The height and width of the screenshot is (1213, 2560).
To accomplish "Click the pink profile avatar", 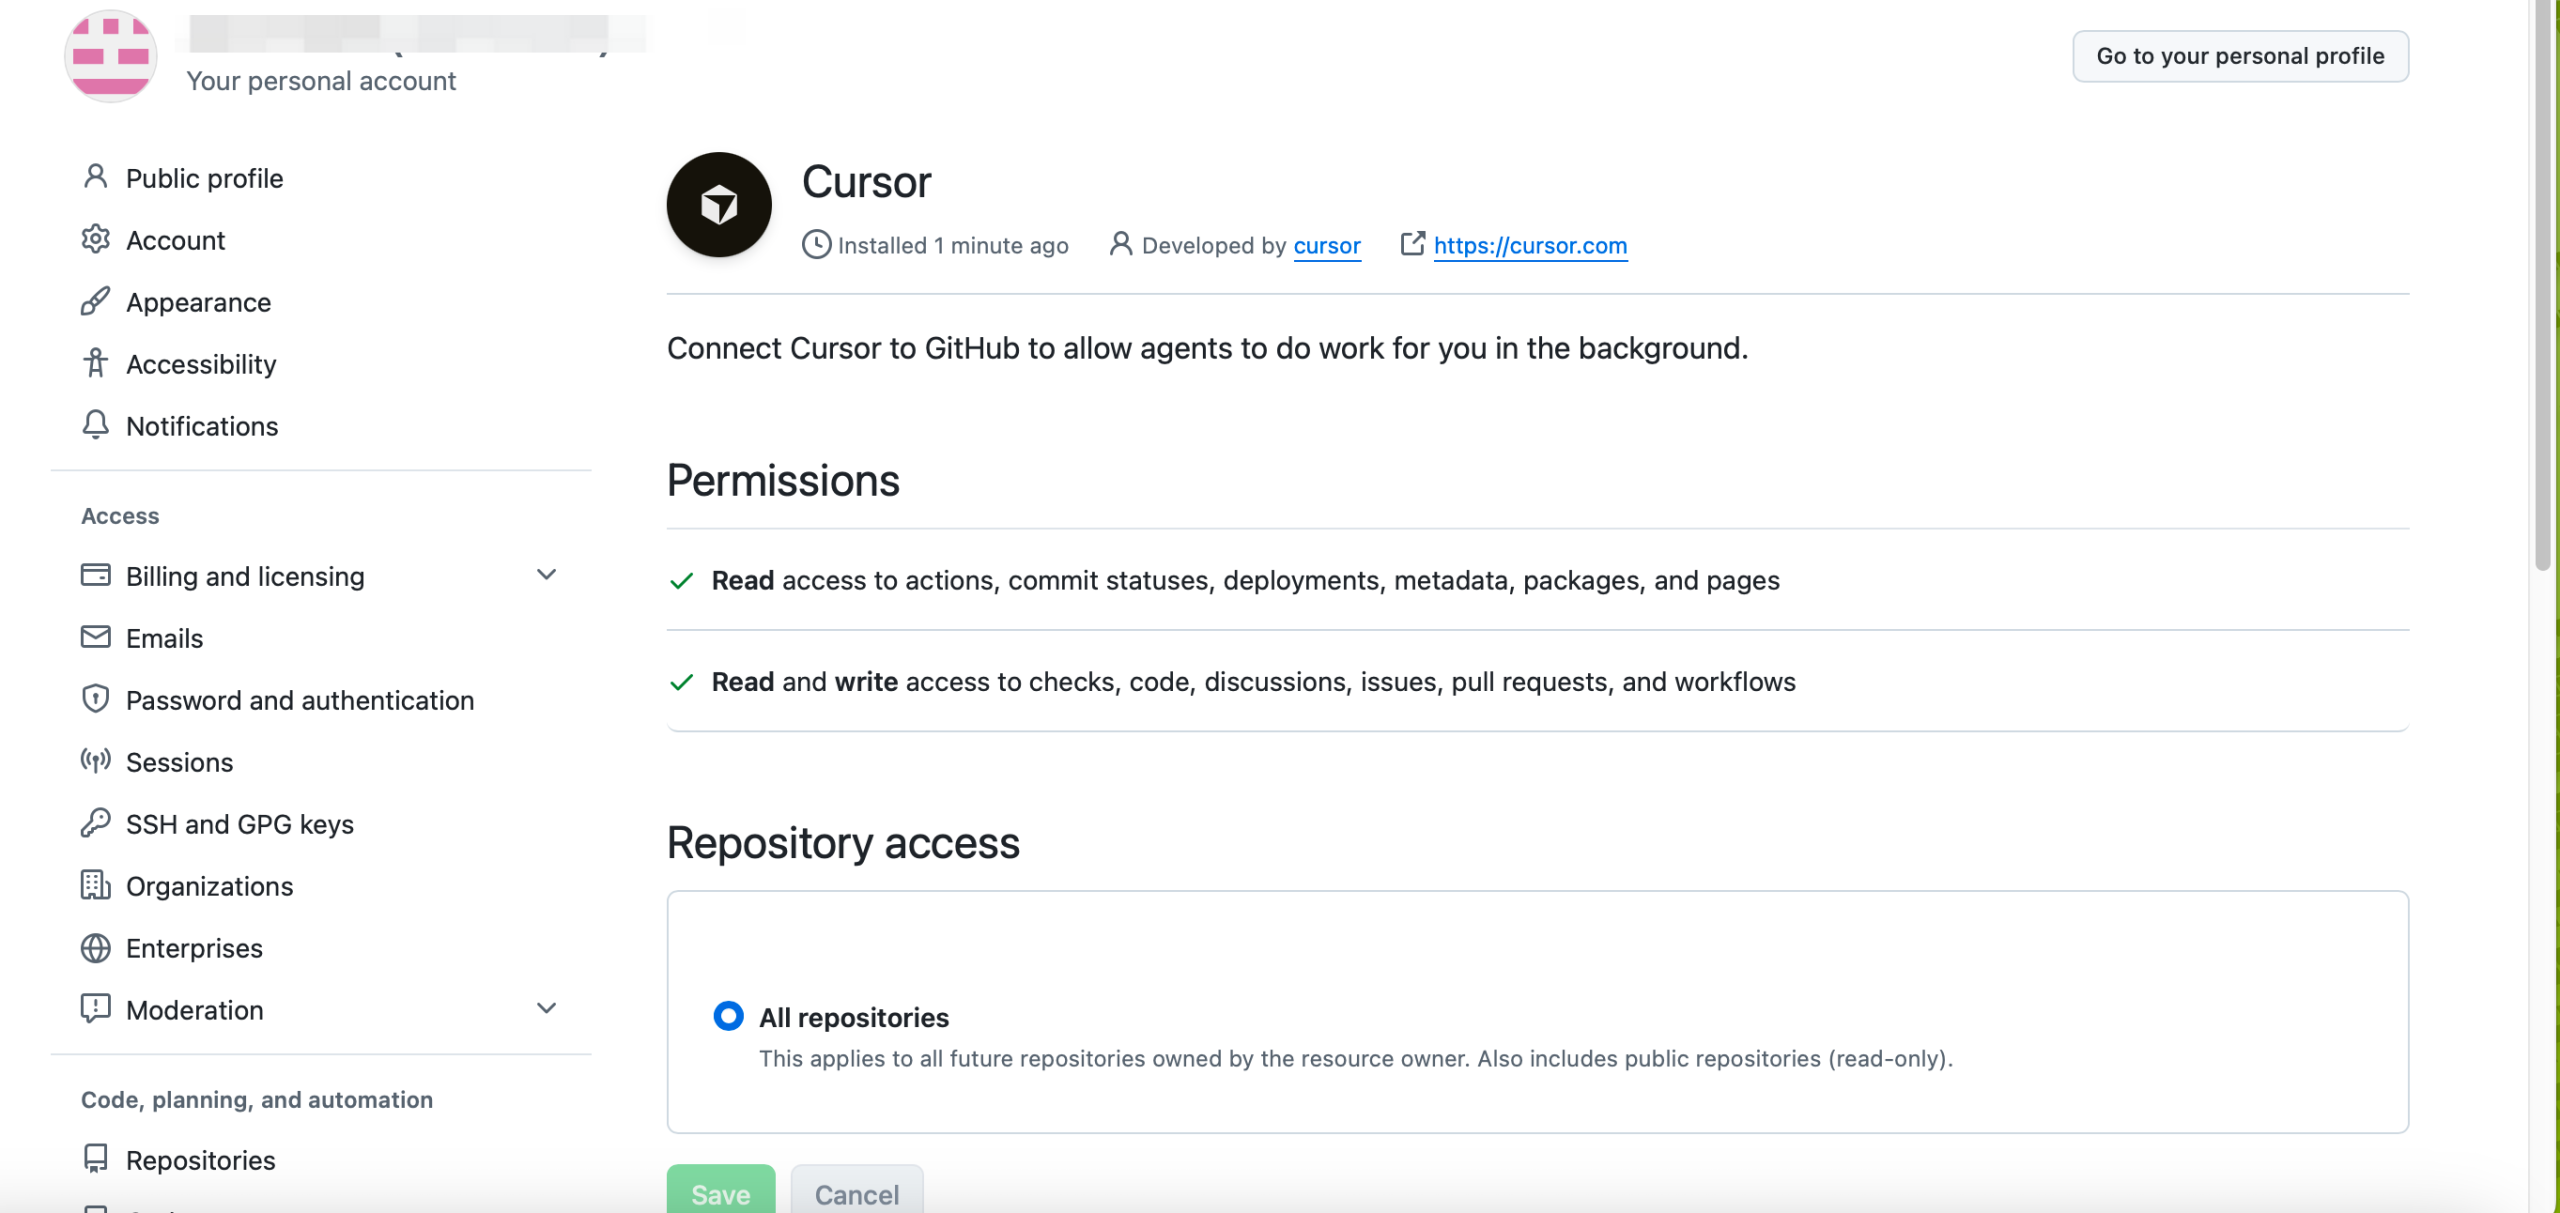I will pyautogui.click(x=111, y=56).
